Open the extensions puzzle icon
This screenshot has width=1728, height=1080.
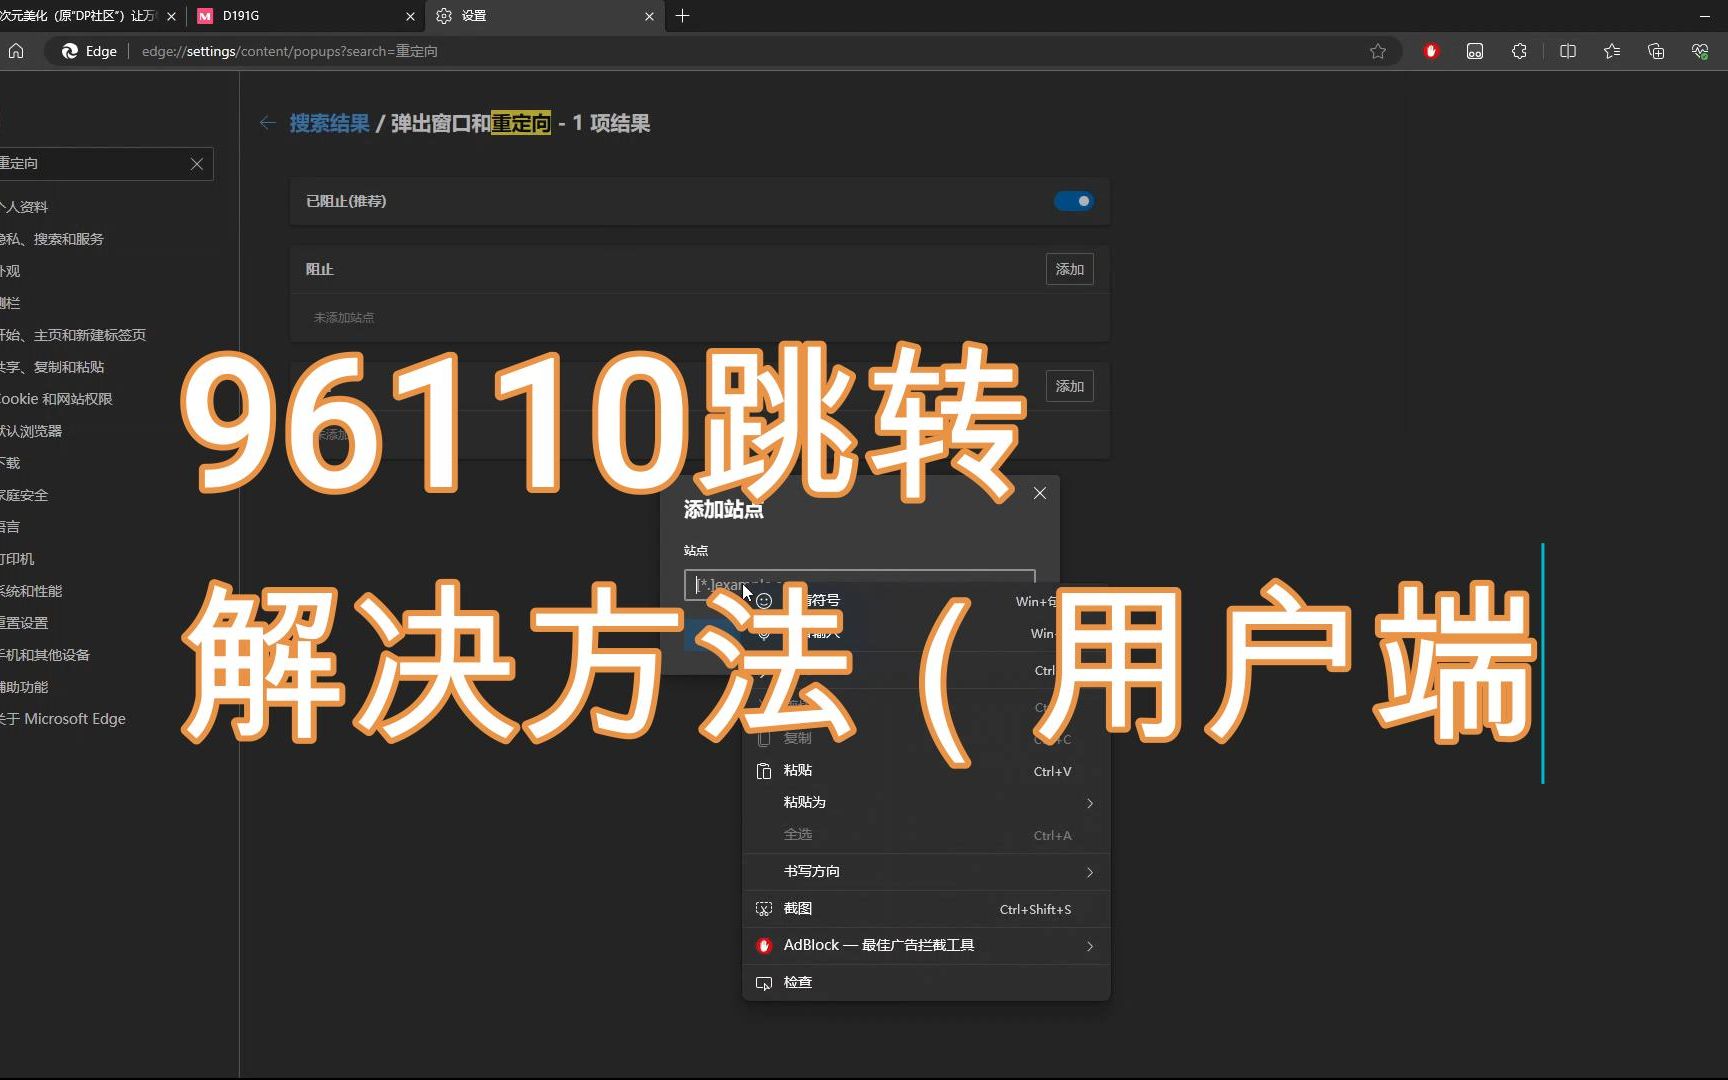point(1519,51)
